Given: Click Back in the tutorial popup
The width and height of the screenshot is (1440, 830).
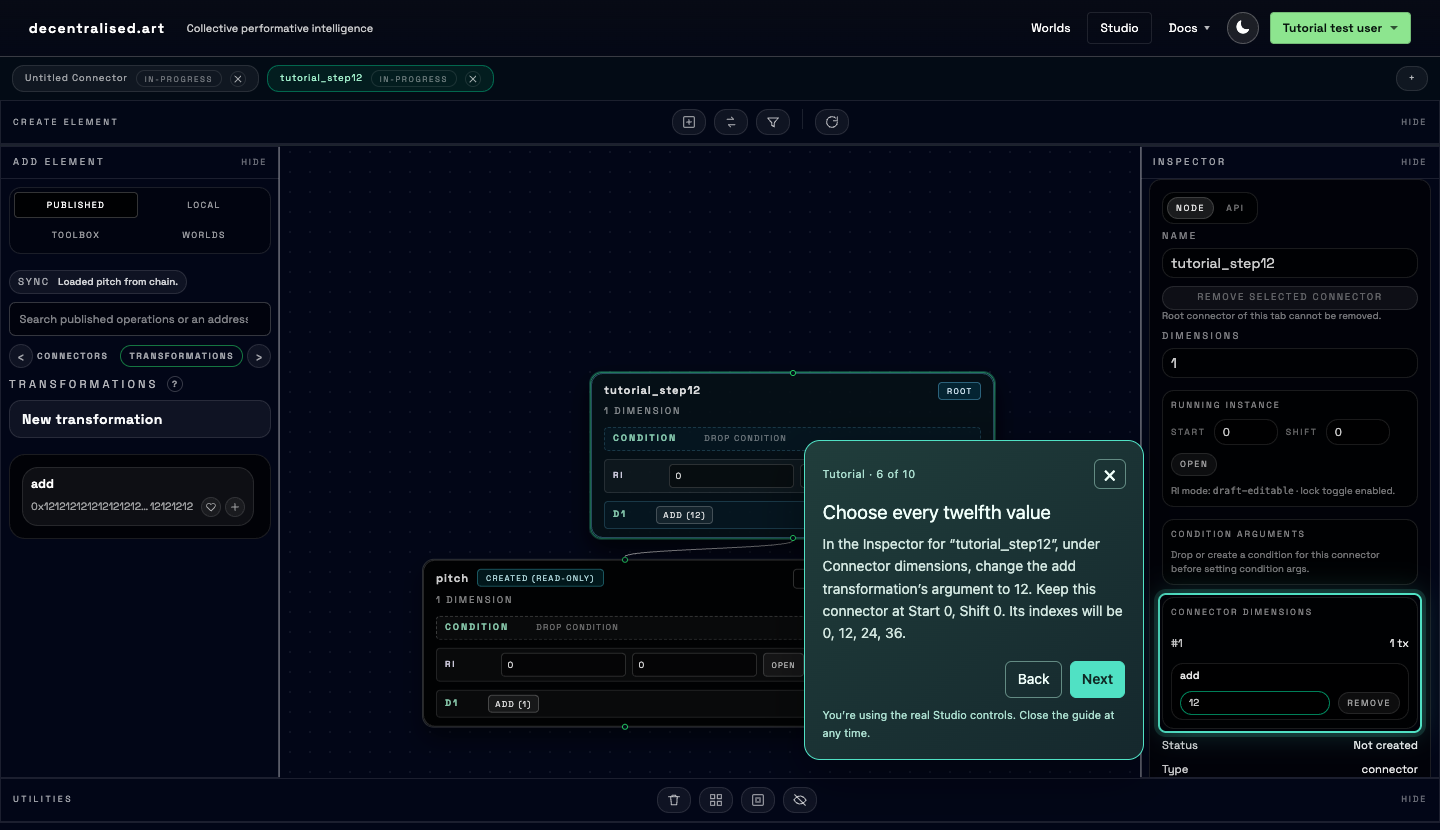Looking at the screenshot, I should (x=1033, y=679).
